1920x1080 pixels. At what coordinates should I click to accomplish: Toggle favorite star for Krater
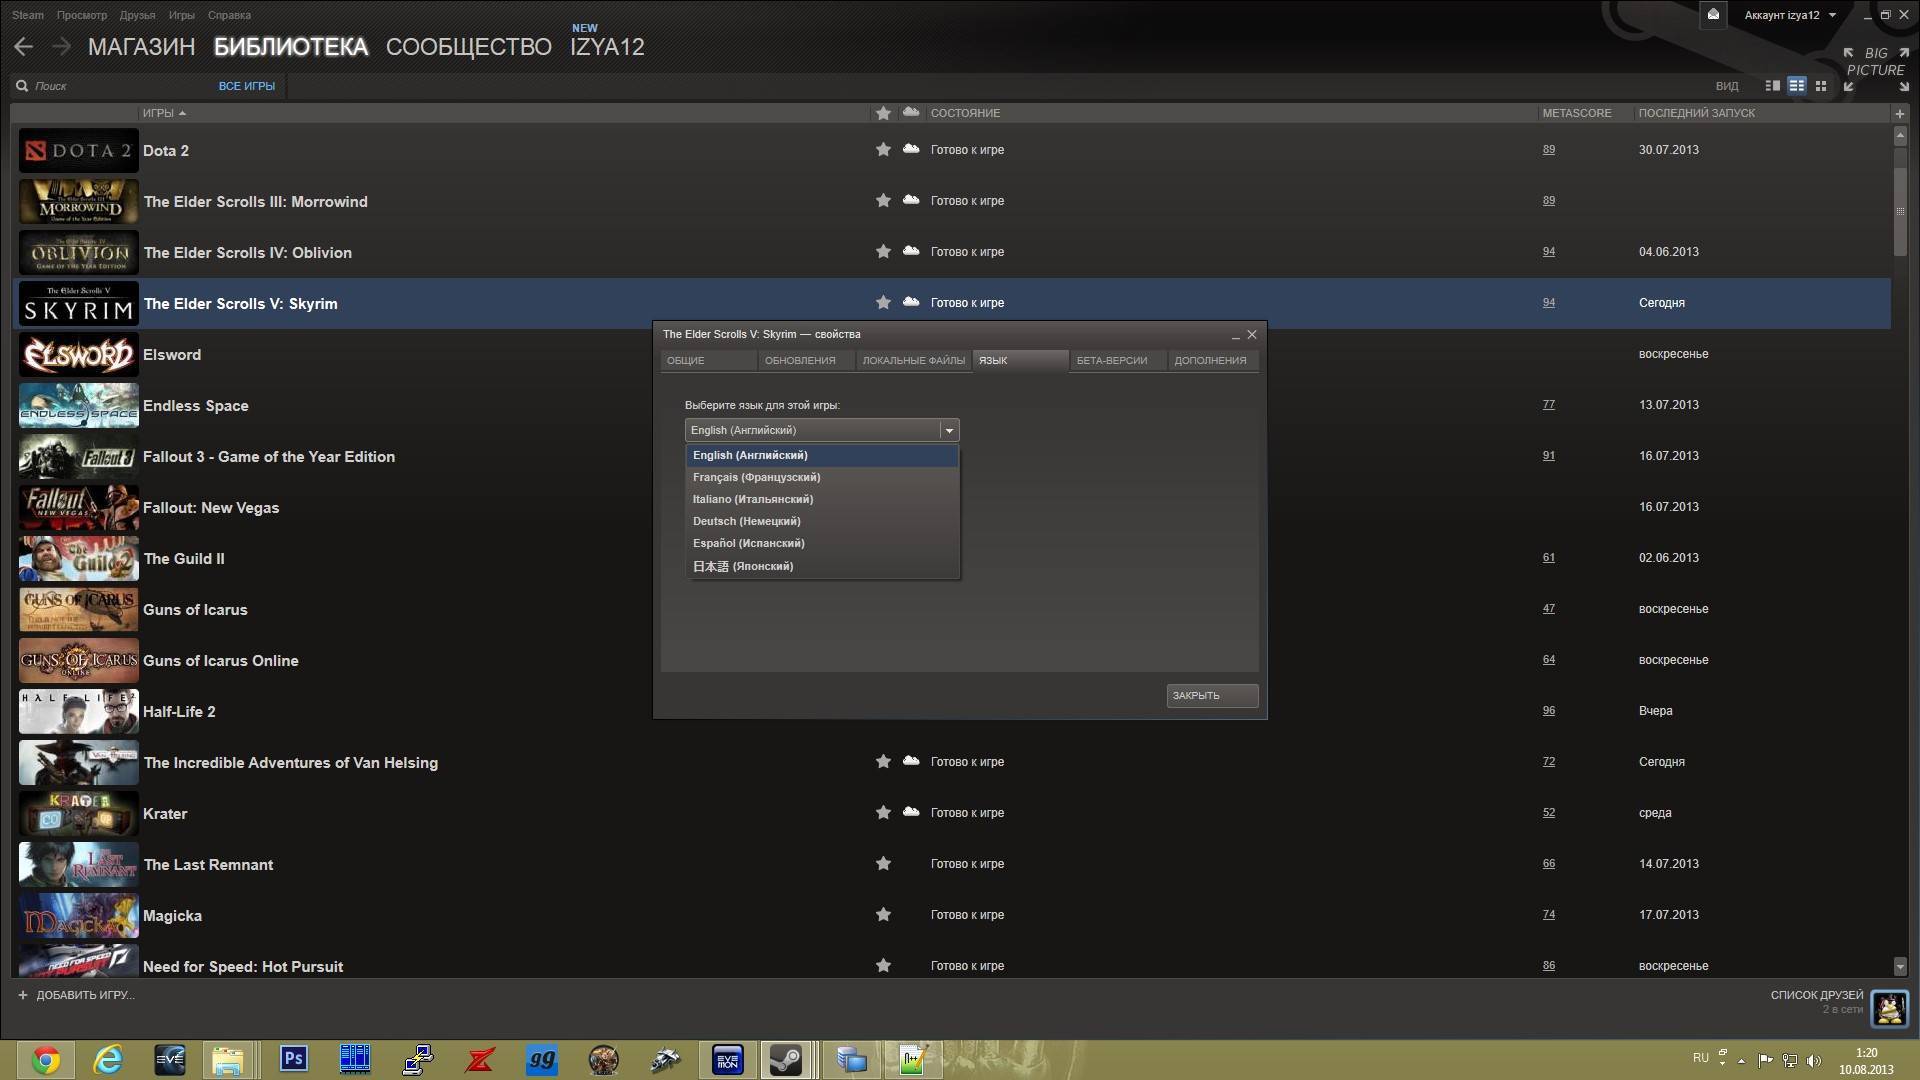pos(883,813)
